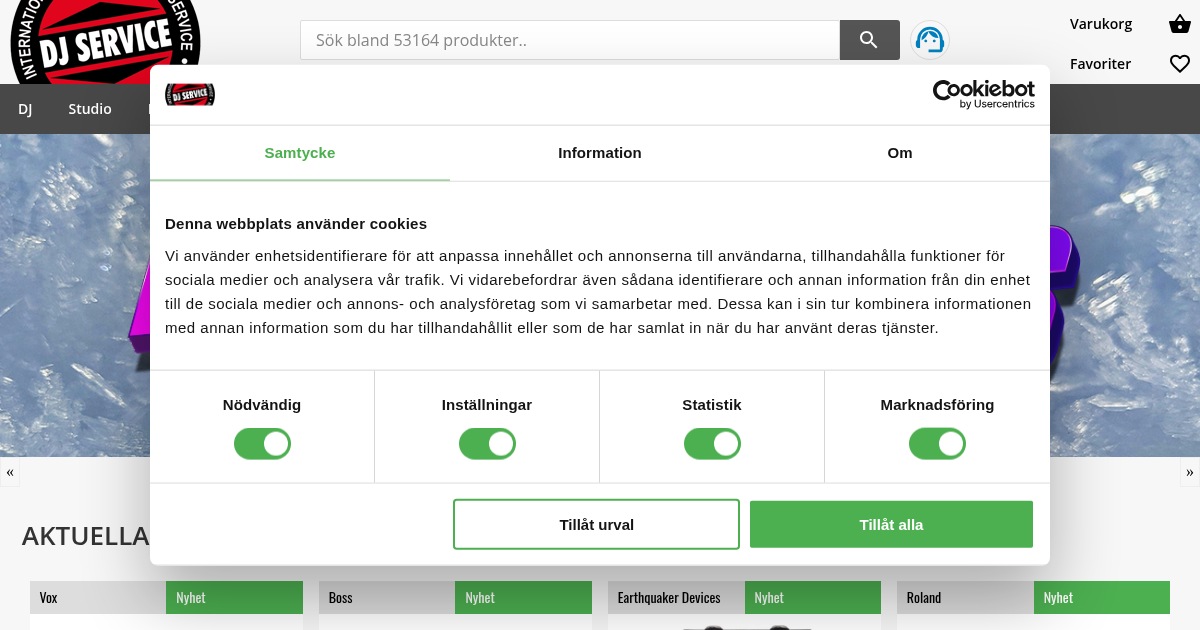Image resolution: width=1200 pixels, height=630 pixels.
Task: Click the Nyhet badge on Roland card
Action: coord(1102,598)
